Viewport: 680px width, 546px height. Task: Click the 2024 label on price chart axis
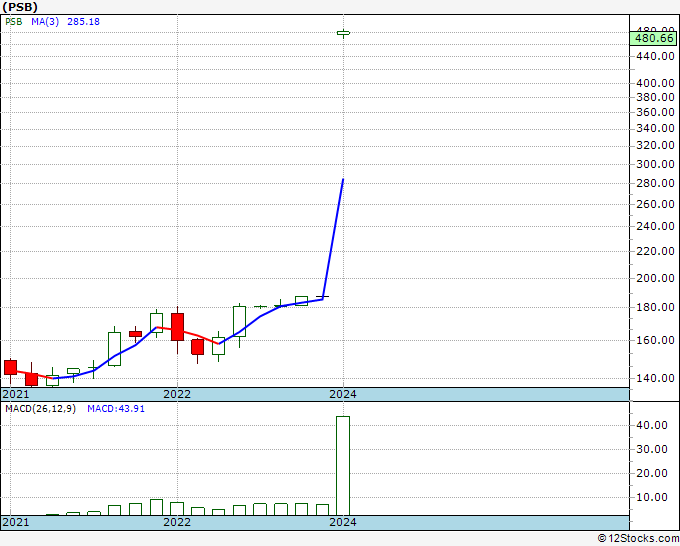tap(343, 394)
